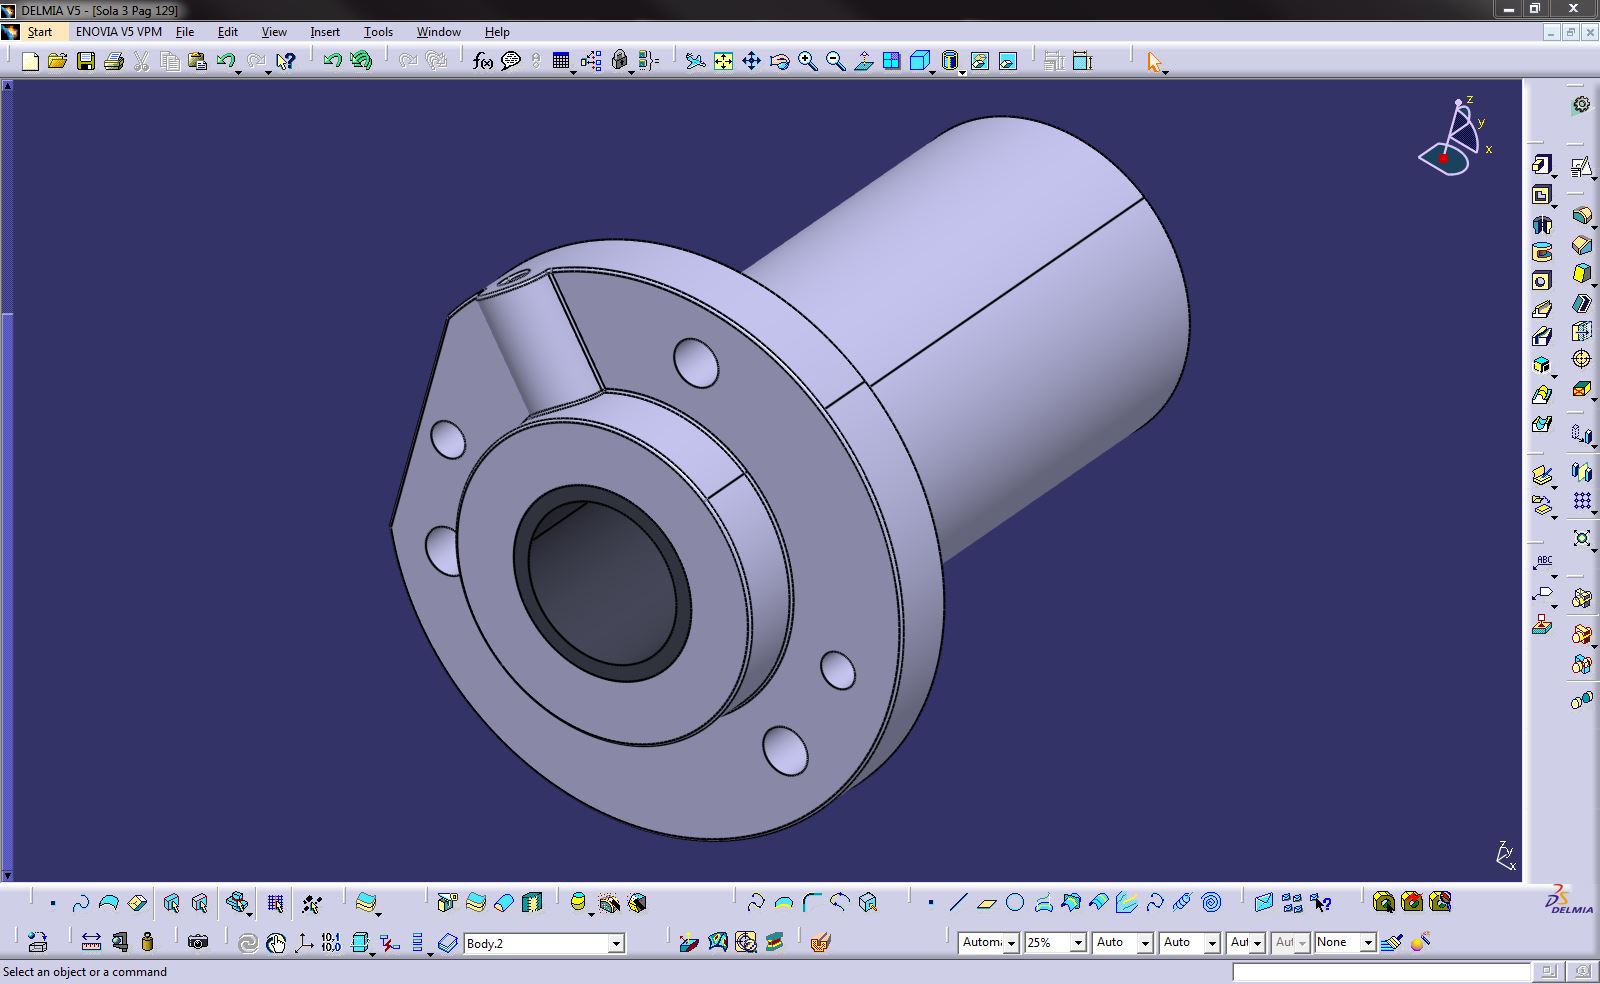Open the ENOVIA V5 VPM menu
Viewport: 1600px width, 984px height.
tap(119, 32)
